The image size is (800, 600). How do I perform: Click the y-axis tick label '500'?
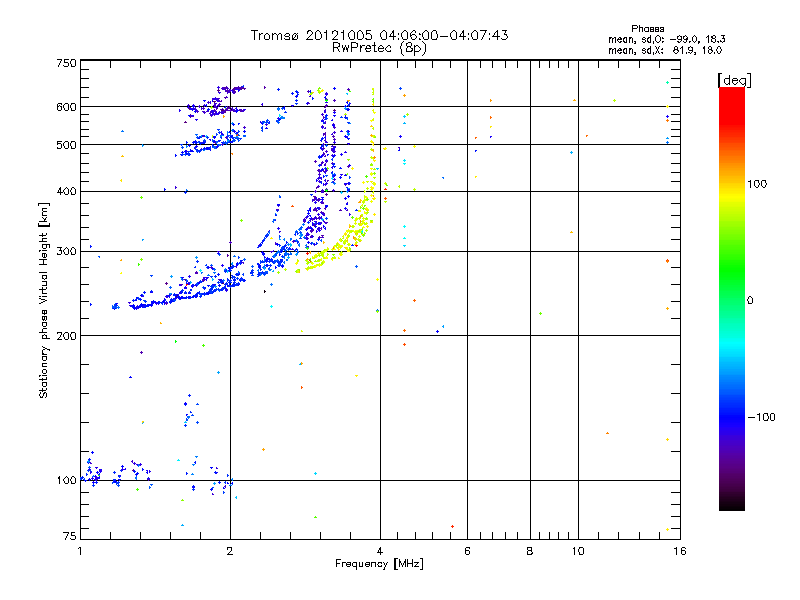point(66,145)
